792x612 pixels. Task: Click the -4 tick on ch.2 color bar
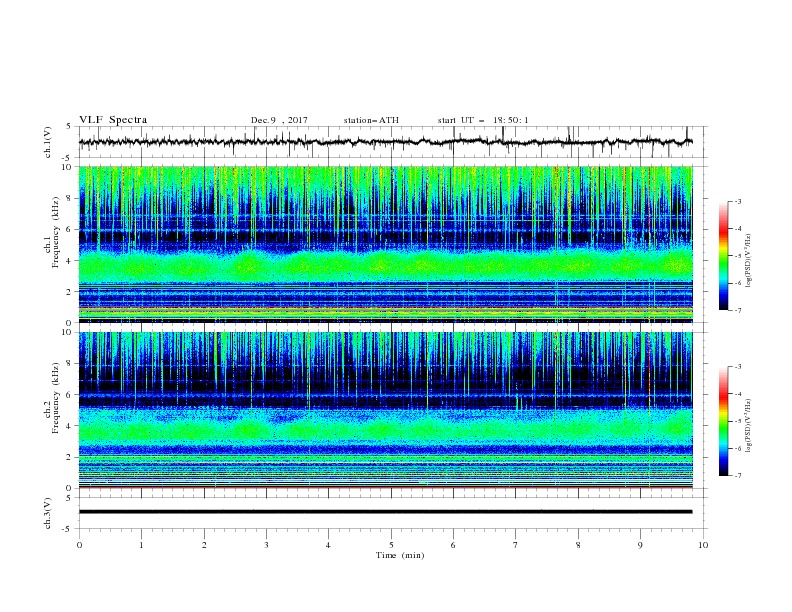[737, 394]
